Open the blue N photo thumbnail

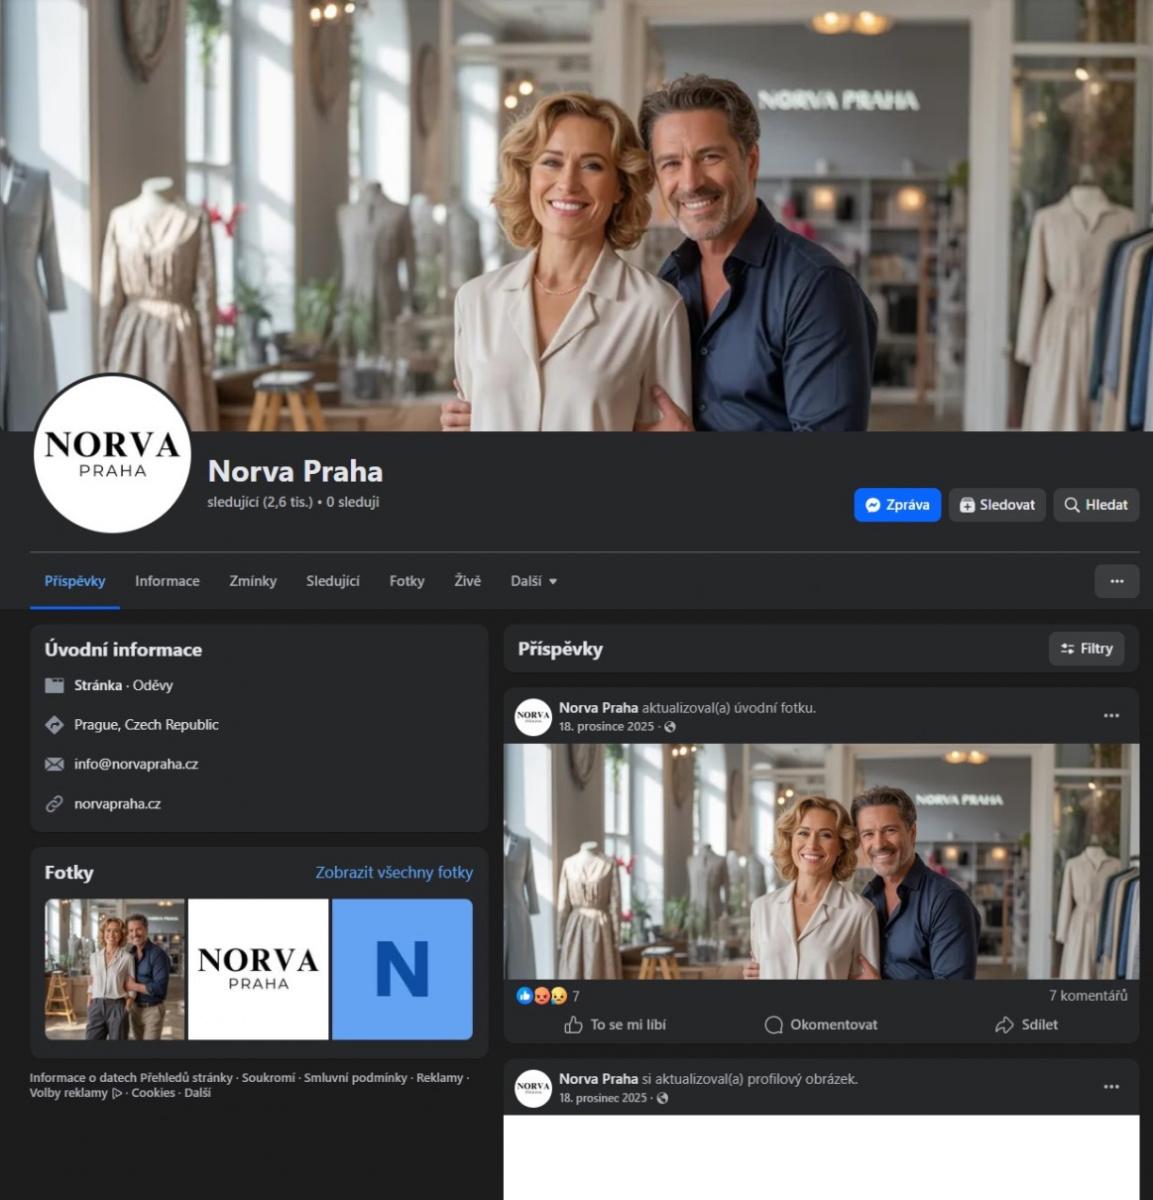(x=402, y=969)
